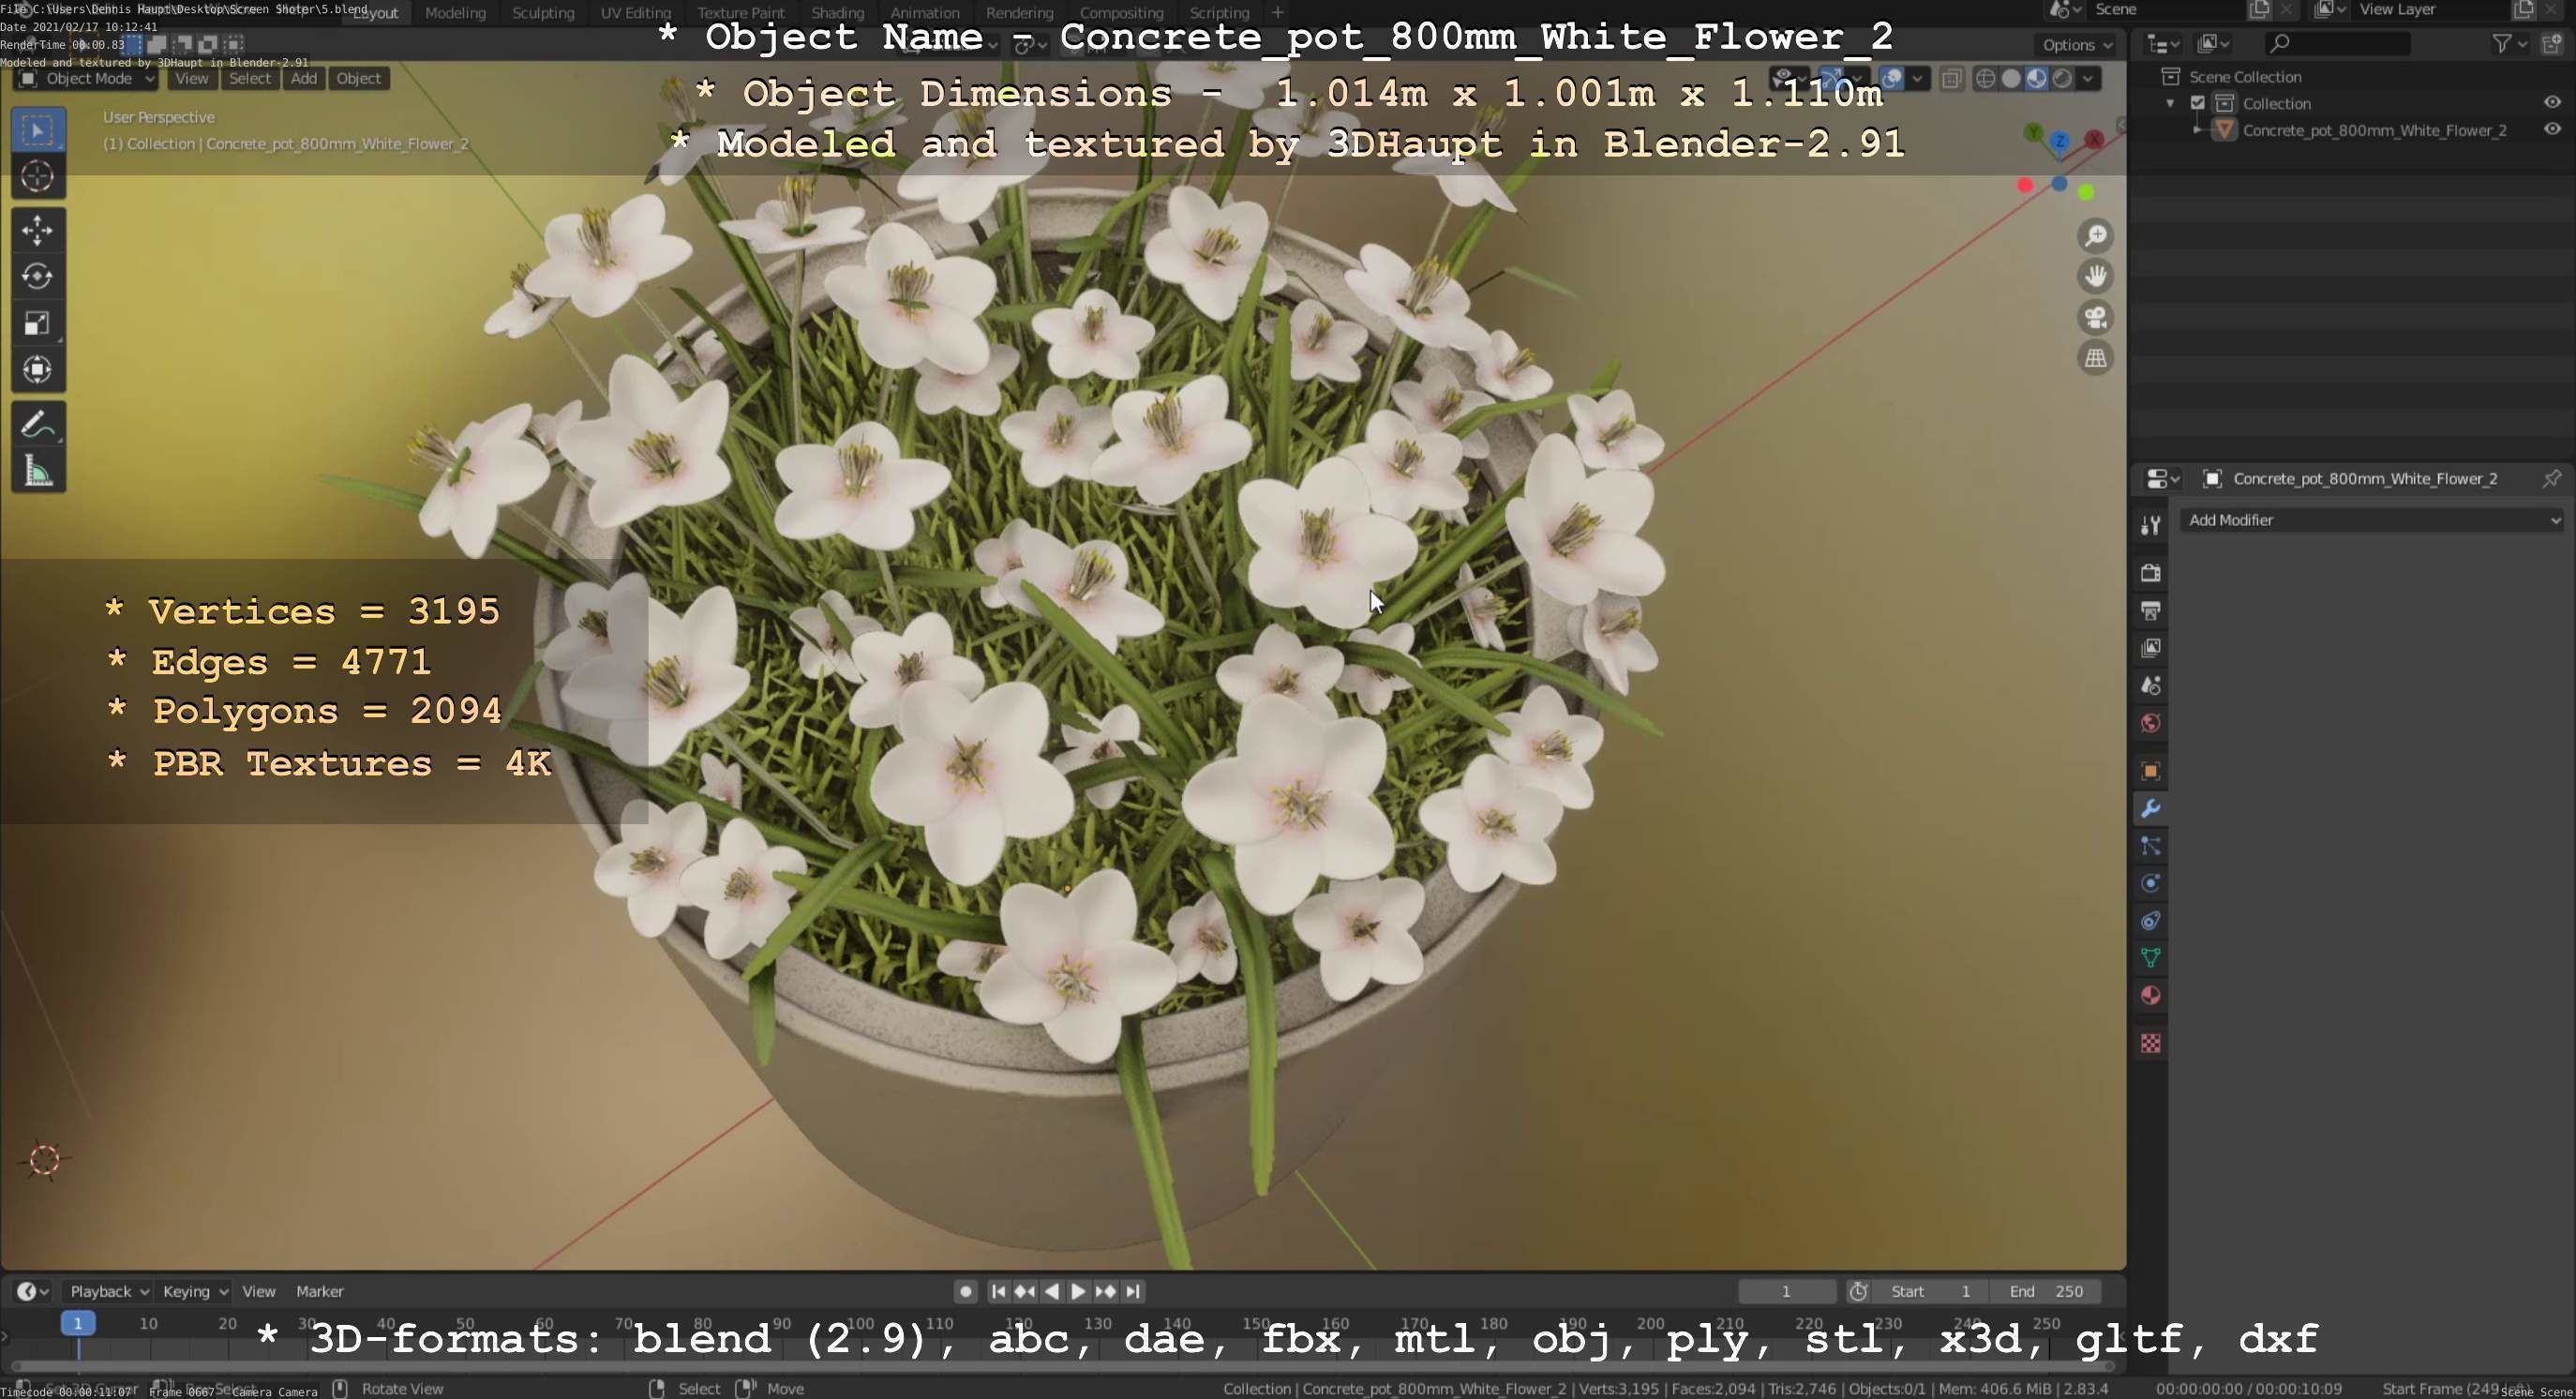Open World Properties tab

[2151, 723]
